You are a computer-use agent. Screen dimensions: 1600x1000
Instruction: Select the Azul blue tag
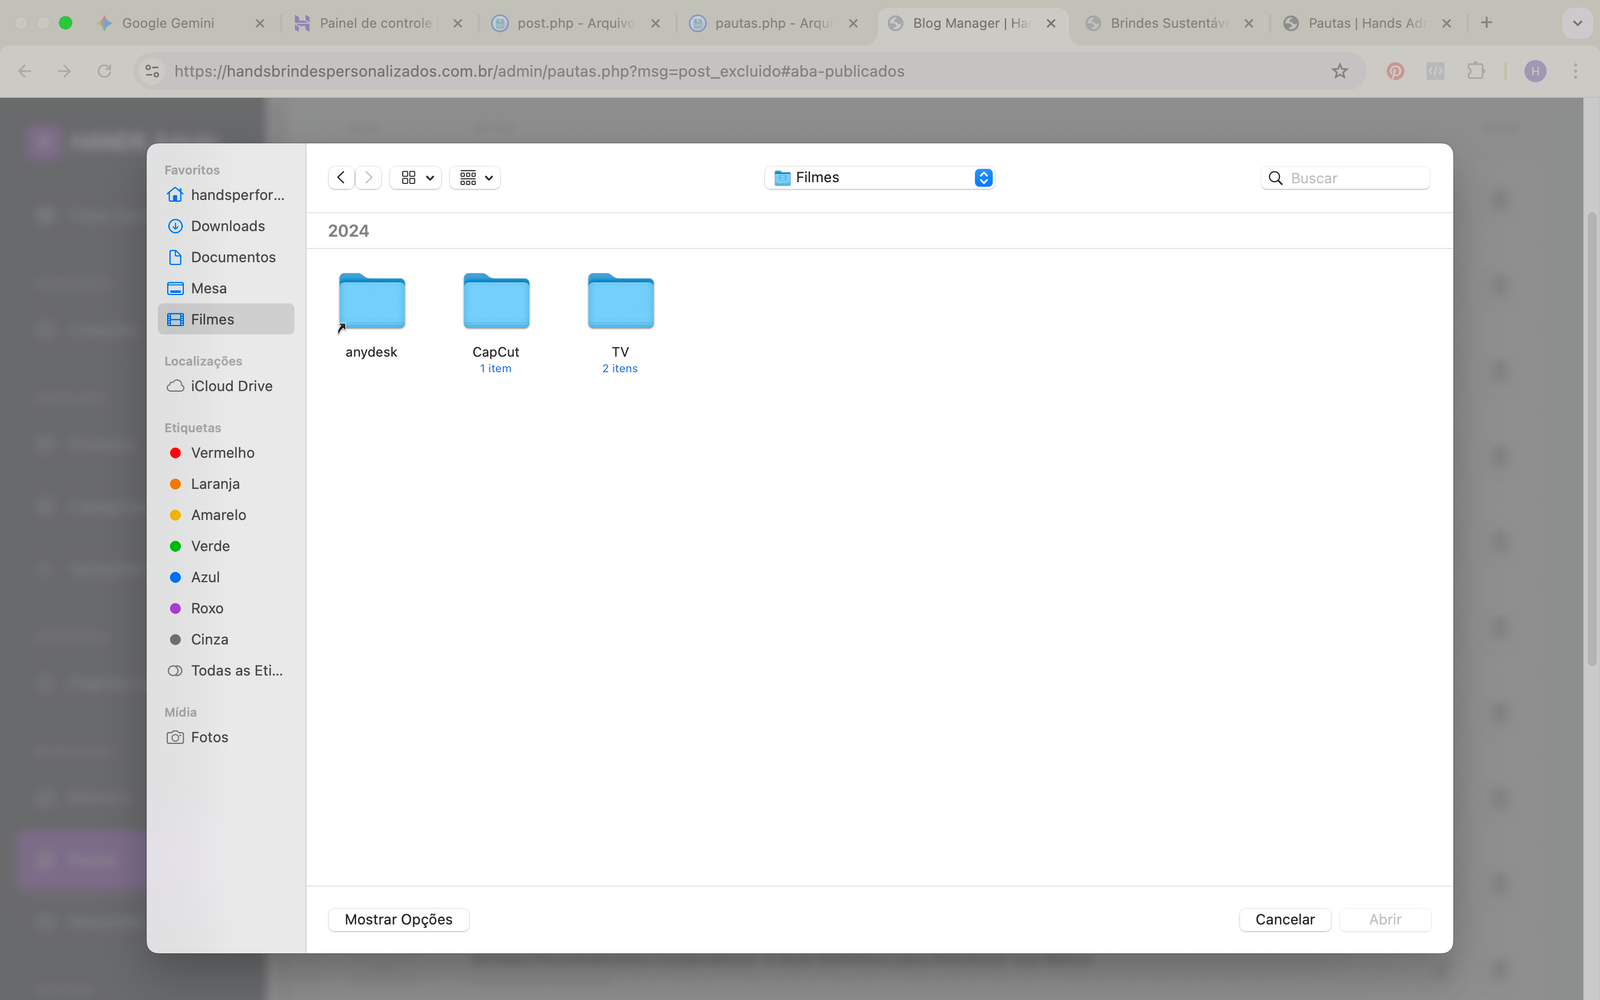coord(205,577)
